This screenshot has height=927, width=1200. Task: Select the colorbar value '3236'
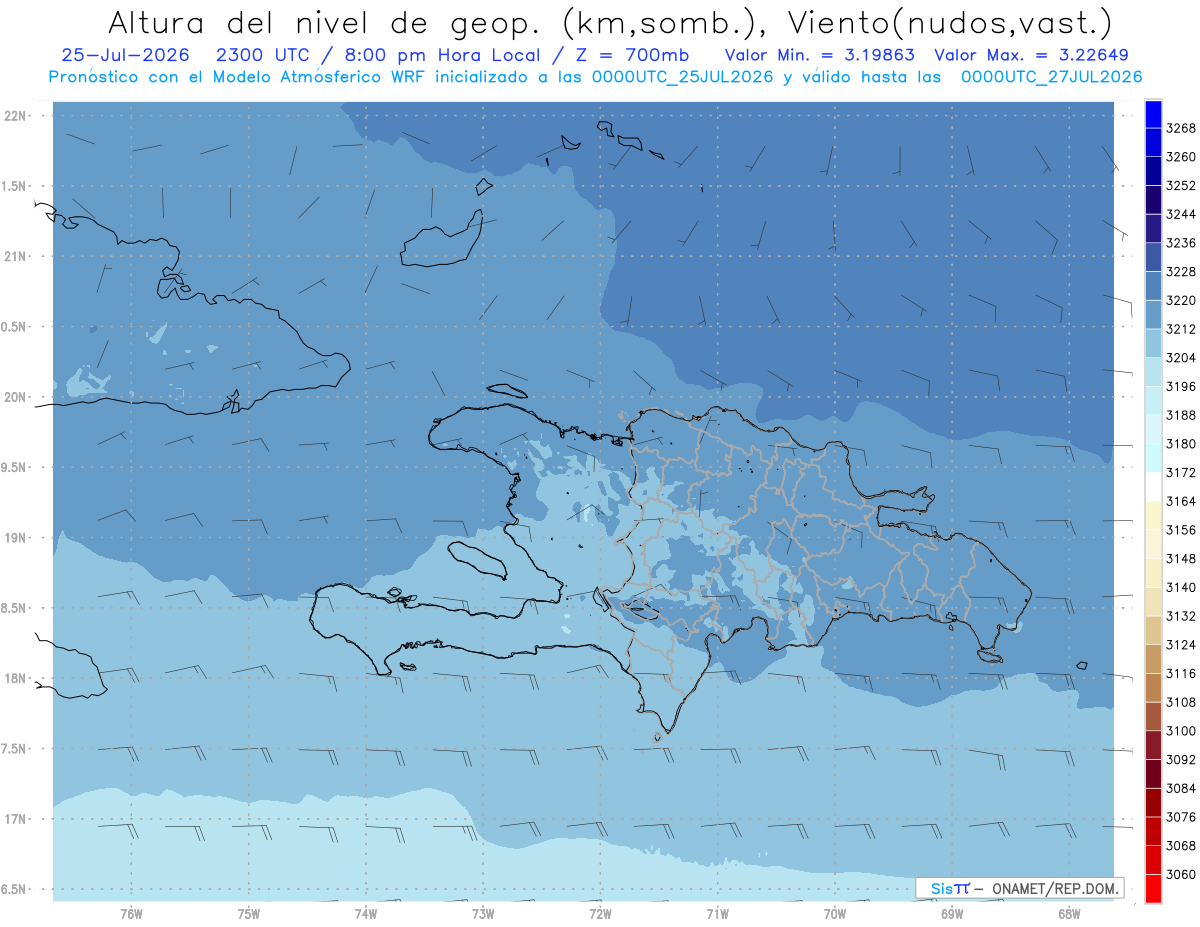(x=1180, y=243)
